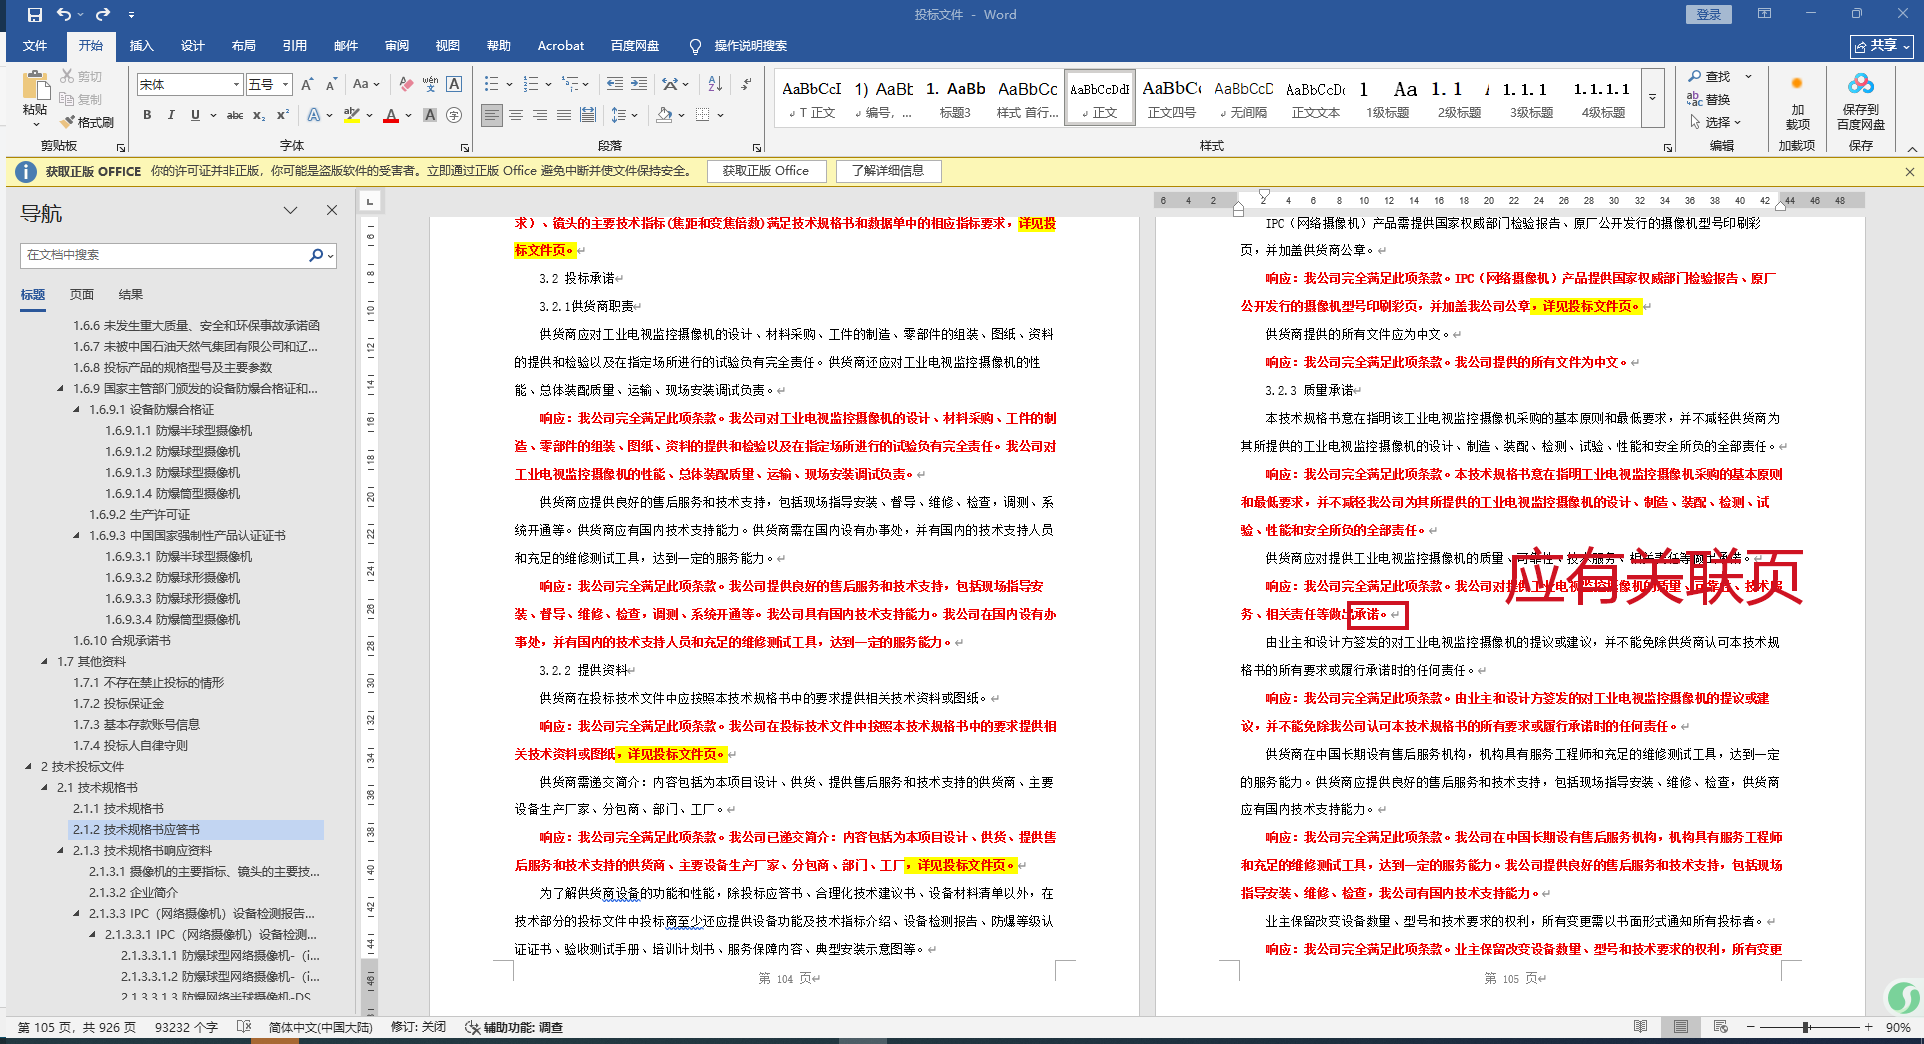Screen dimensions: 1924x1044
Task: Click the magnifier icon in navigation search box
Action: (x=316, y=255)
